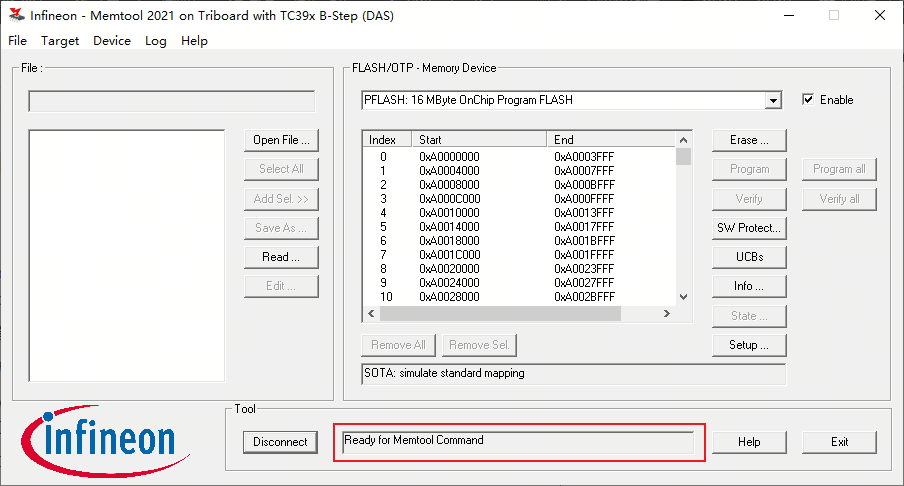
Task: Click the Disconnect button
Action: (x=280, y=442)
